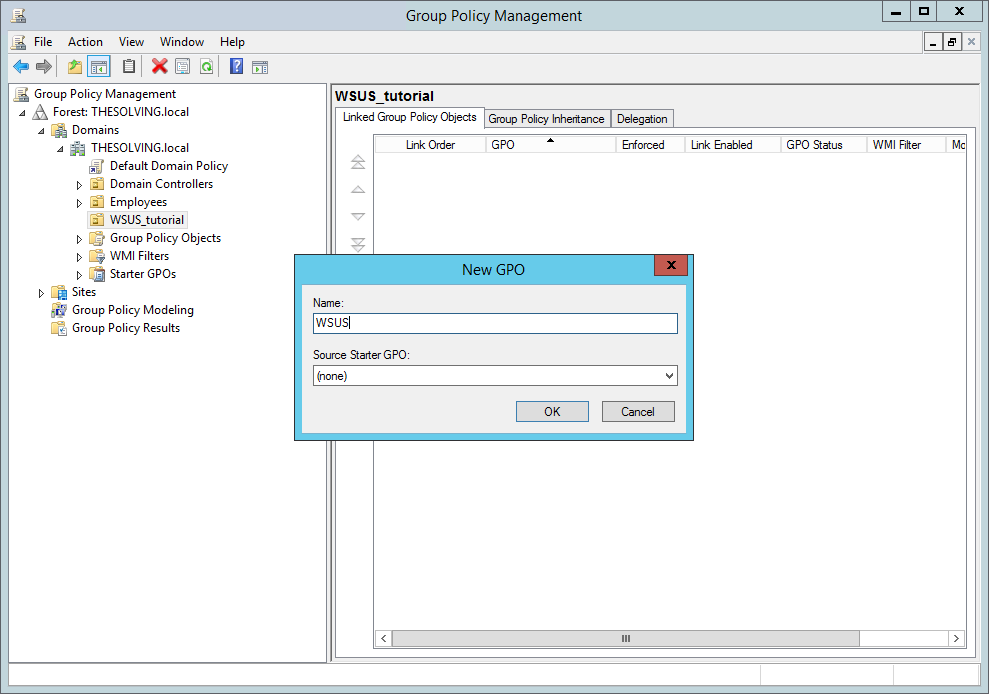Viewport: 989px width, 694px height.
Task: Click the Forward arrow toolbar icon
Action: pyautogui.click(x=44, y=66)
